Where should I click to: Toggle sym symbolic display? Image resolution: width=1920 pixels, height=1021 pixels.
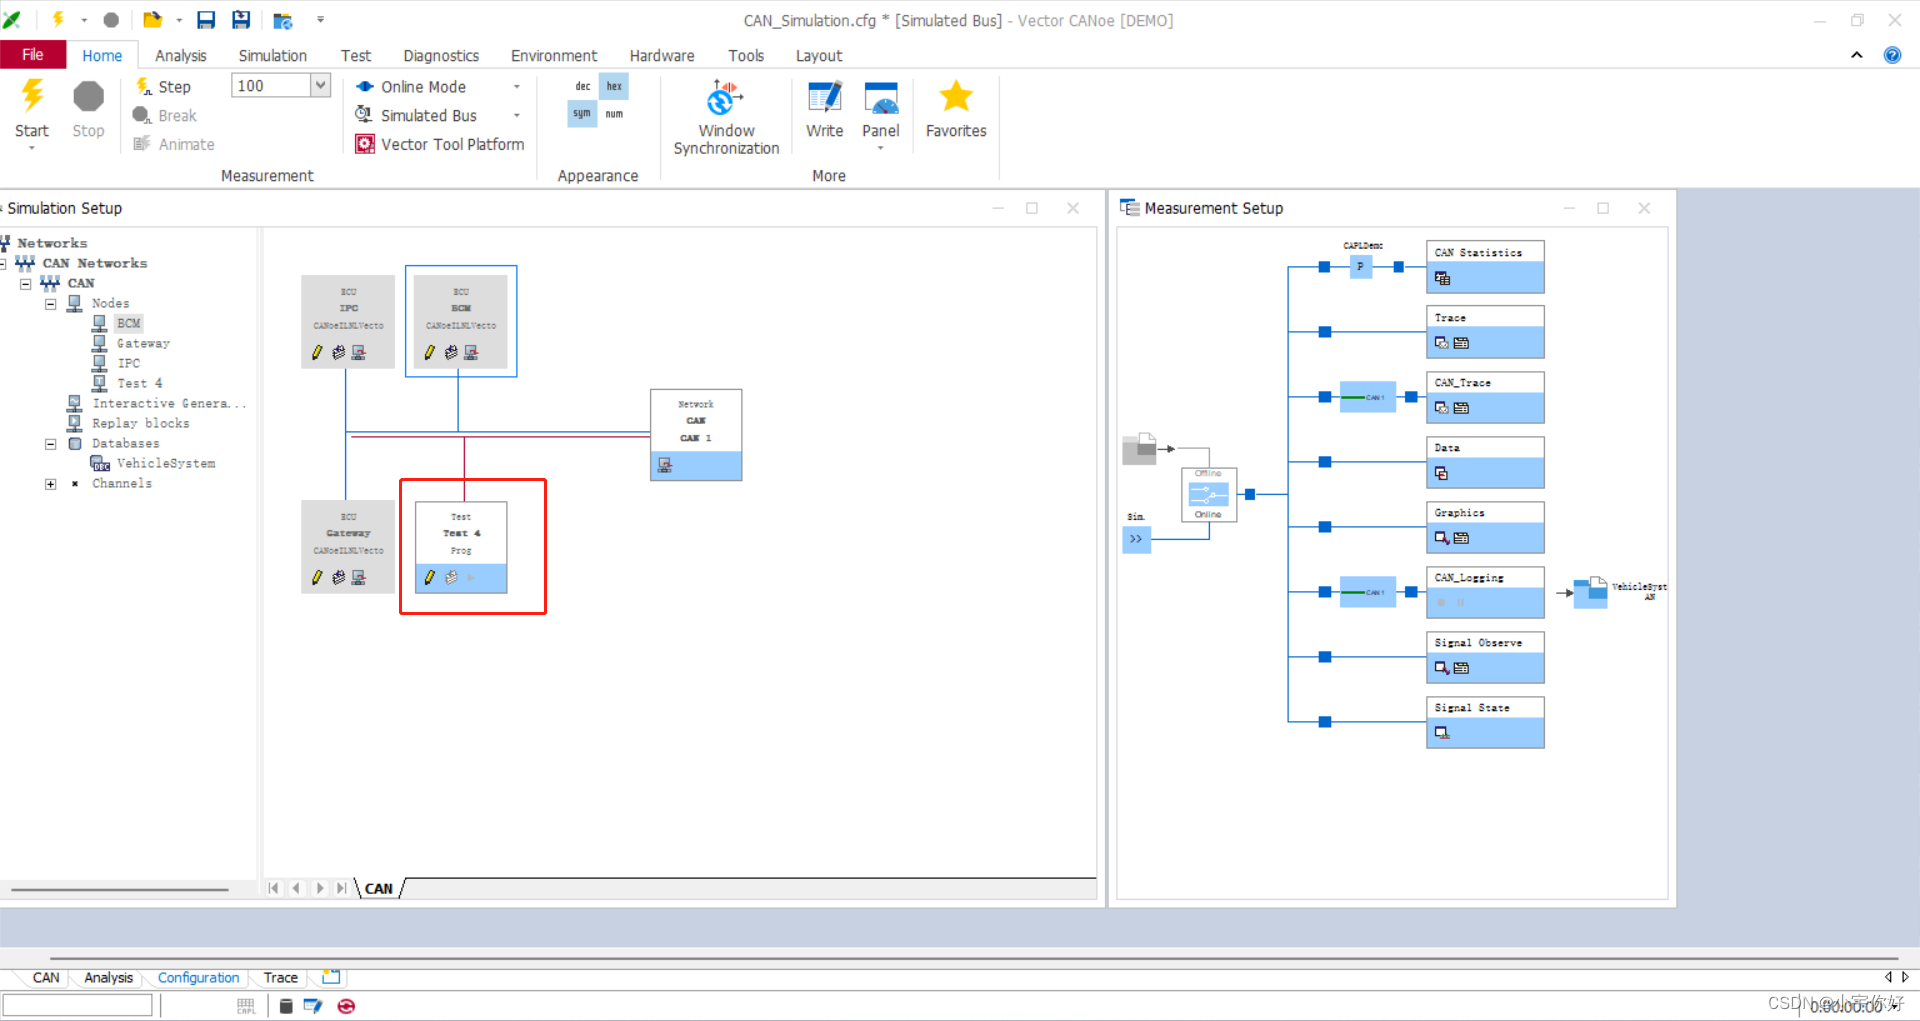click(583, 114)
